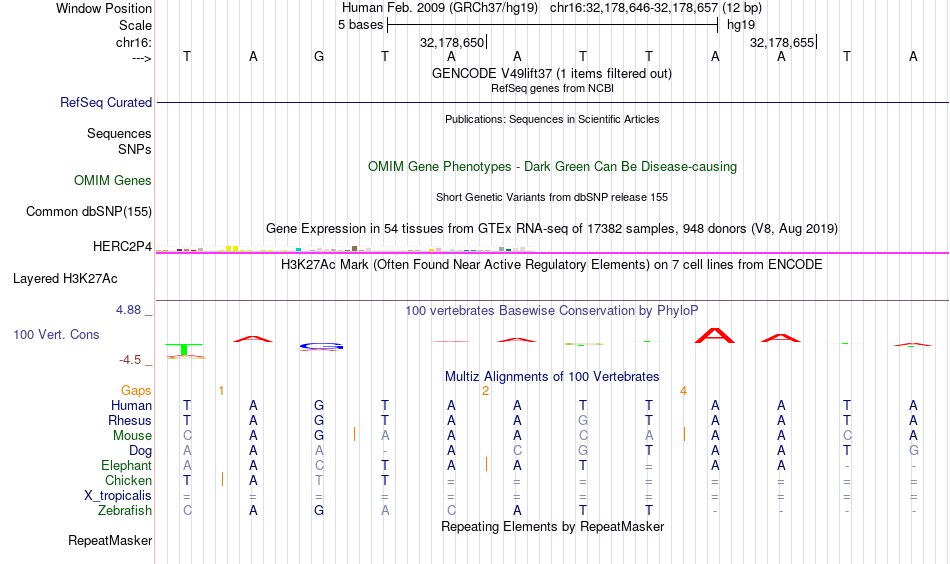Select the Rhesus alignment row label
This screenshot has width=950, height=564.
click(130, 420)
